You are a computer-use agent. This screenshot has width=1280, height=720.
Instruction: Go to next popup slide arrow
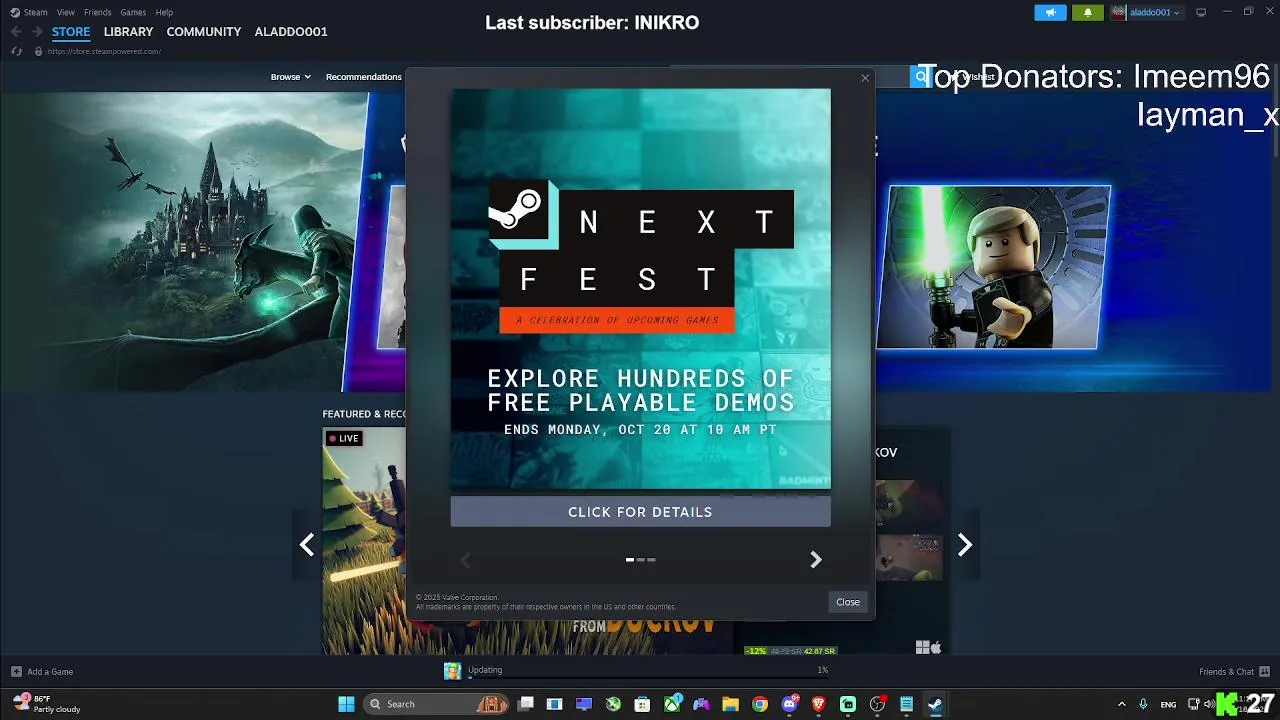point(815,560)
